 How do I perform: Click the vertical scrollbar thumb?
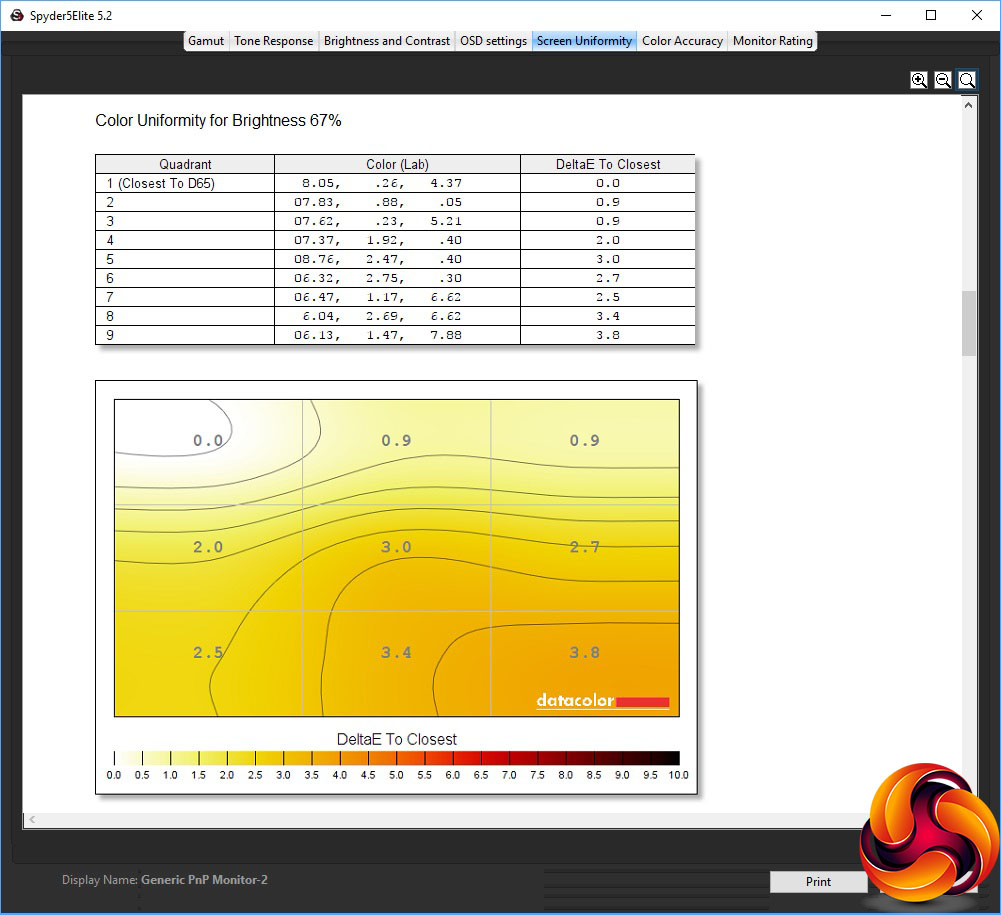(968, 323)
